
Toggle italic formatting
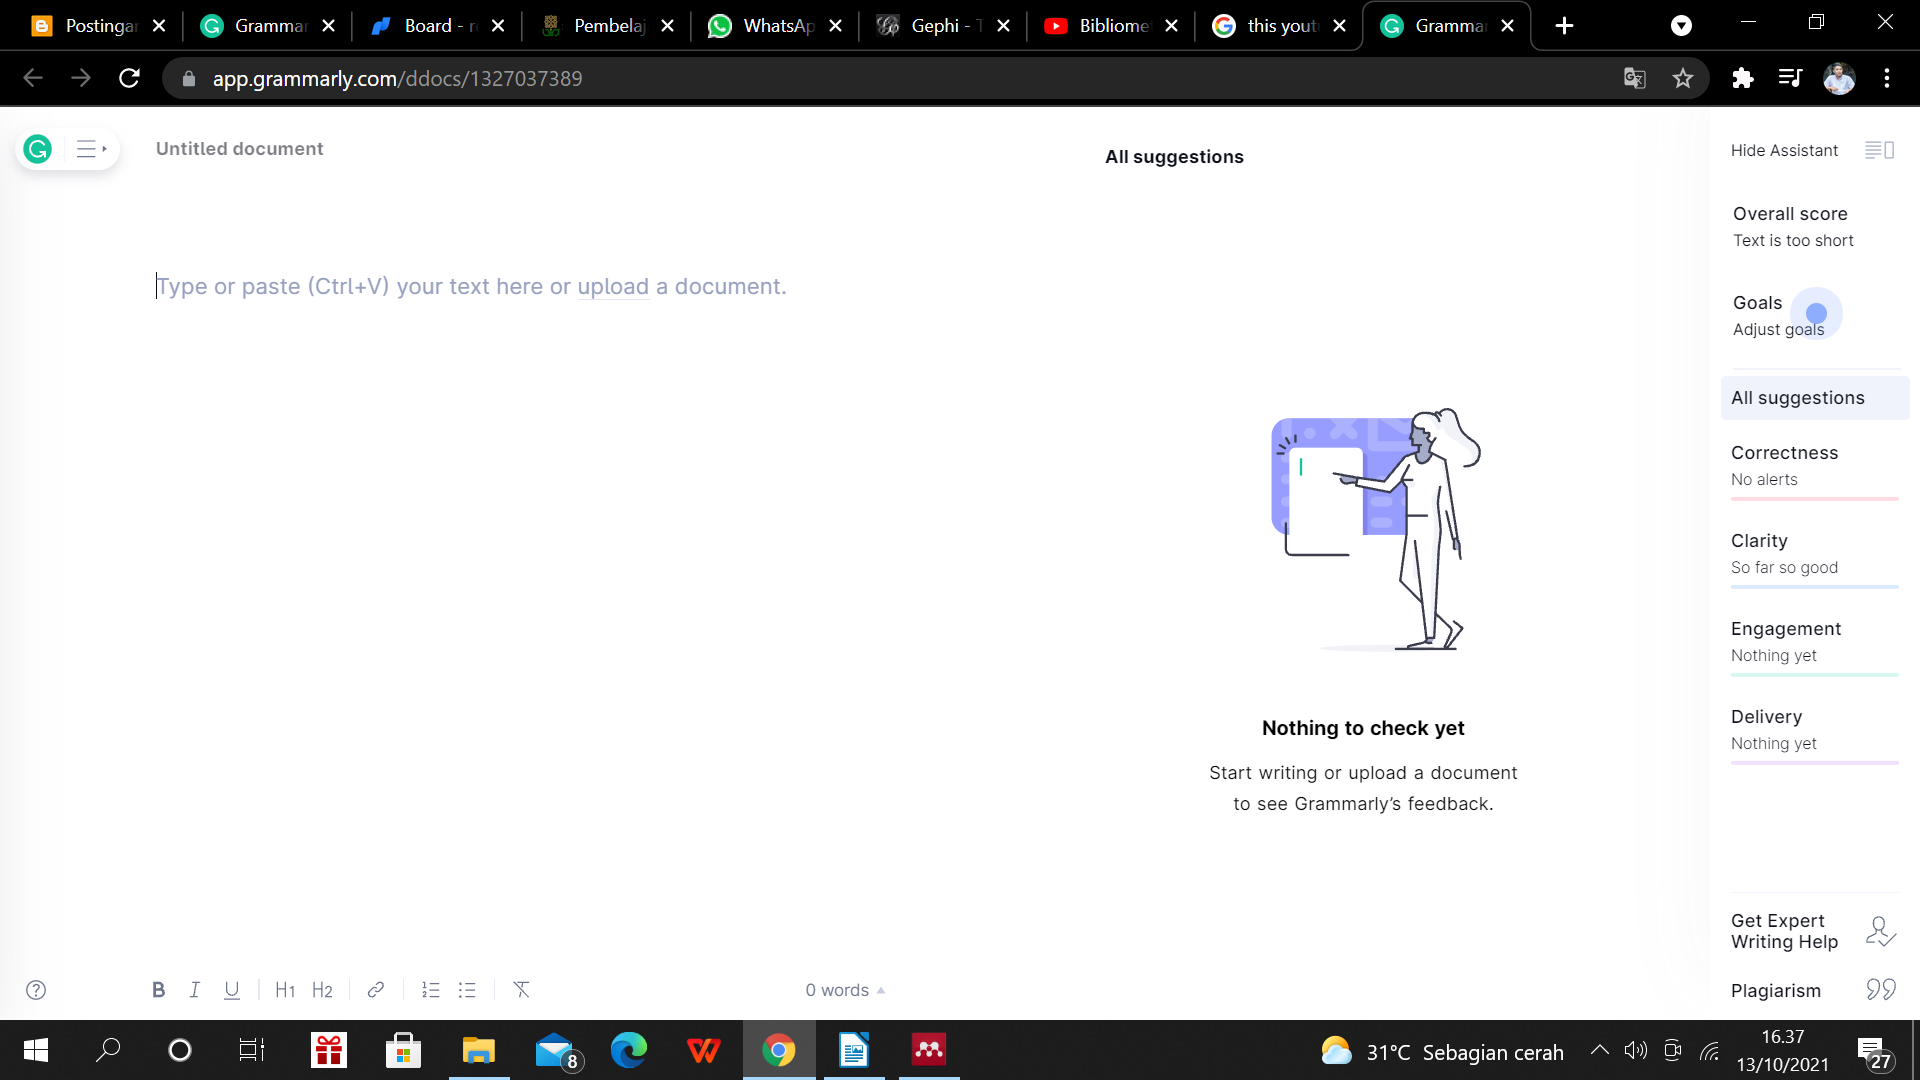click(194, 990)
